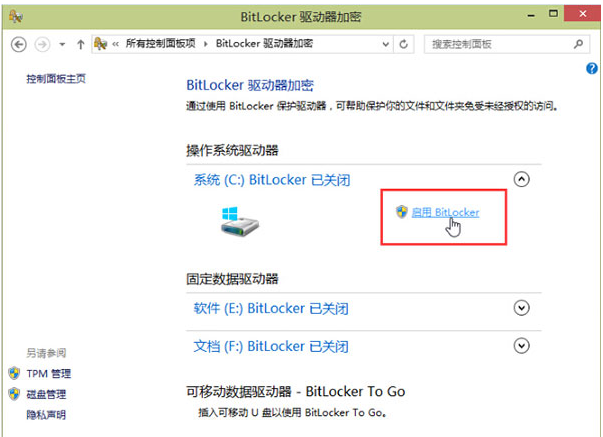Click the Back navigation arrow
This screenshot has height=437, width=603.
(x=18, y=44)
